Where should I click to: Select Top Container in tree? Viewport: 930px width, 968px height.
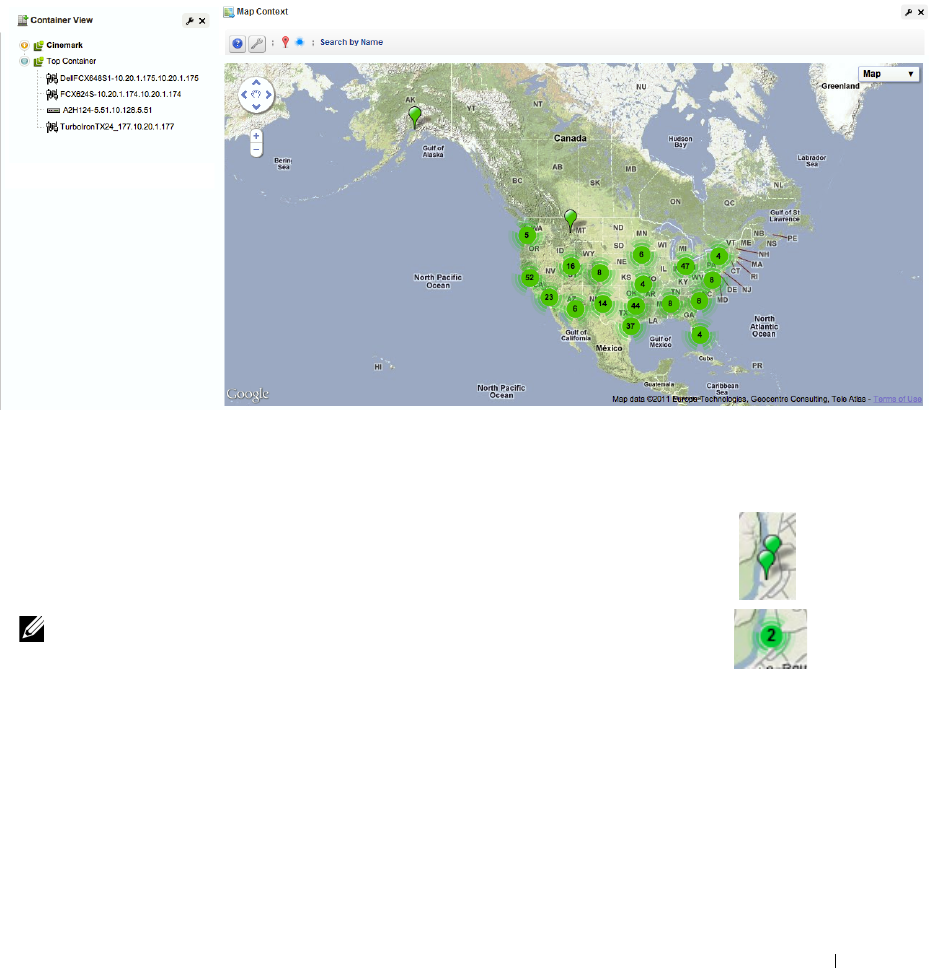[x=71, y=61]
